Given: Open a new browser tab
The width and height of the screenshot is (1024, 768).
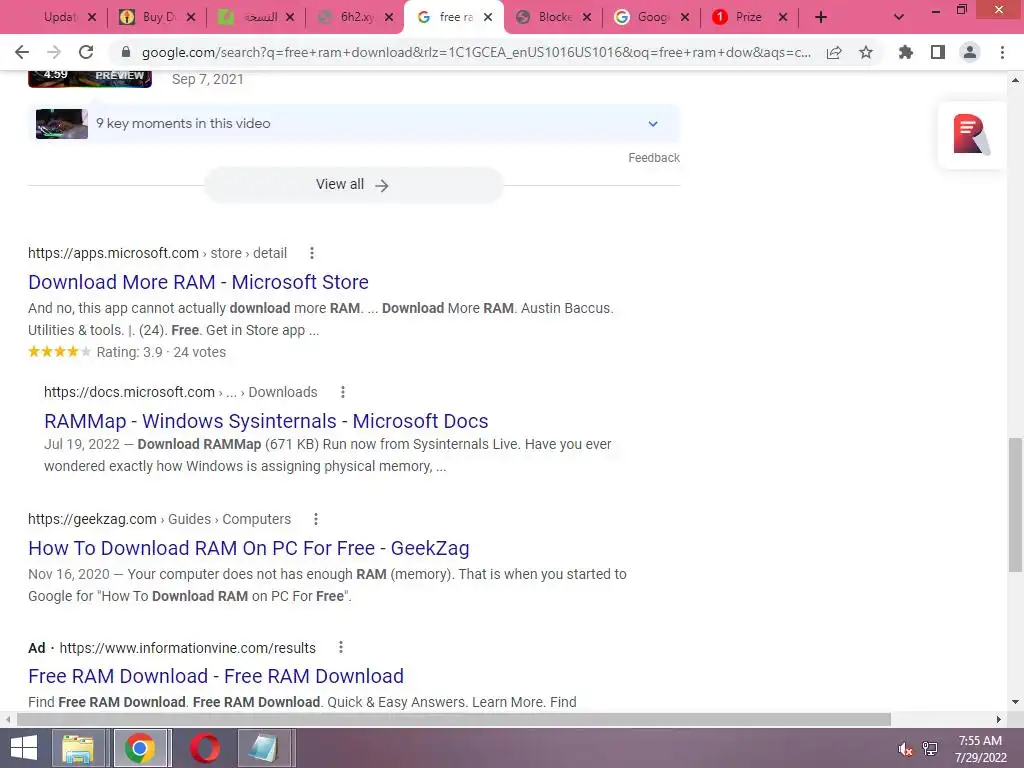Looking at the screenshot, I should point(821,18).
